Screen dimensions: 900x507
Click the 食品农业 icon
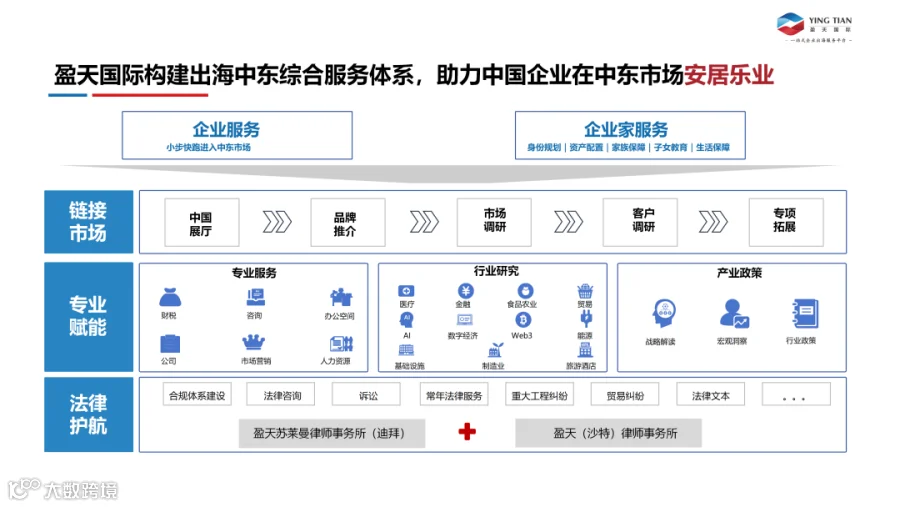pos(525,291)
